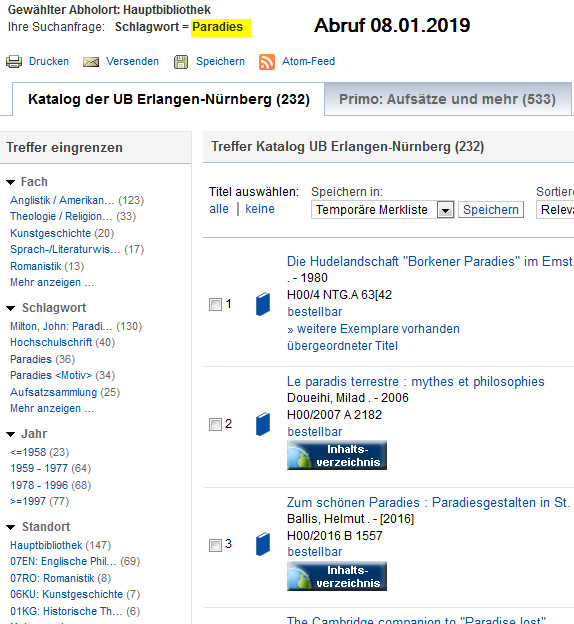This screenshot has width=574, height=624.
Task: Open Inhaltsverzeichnis for Zum schönen Paradies
Action: (x=337, y=576)
